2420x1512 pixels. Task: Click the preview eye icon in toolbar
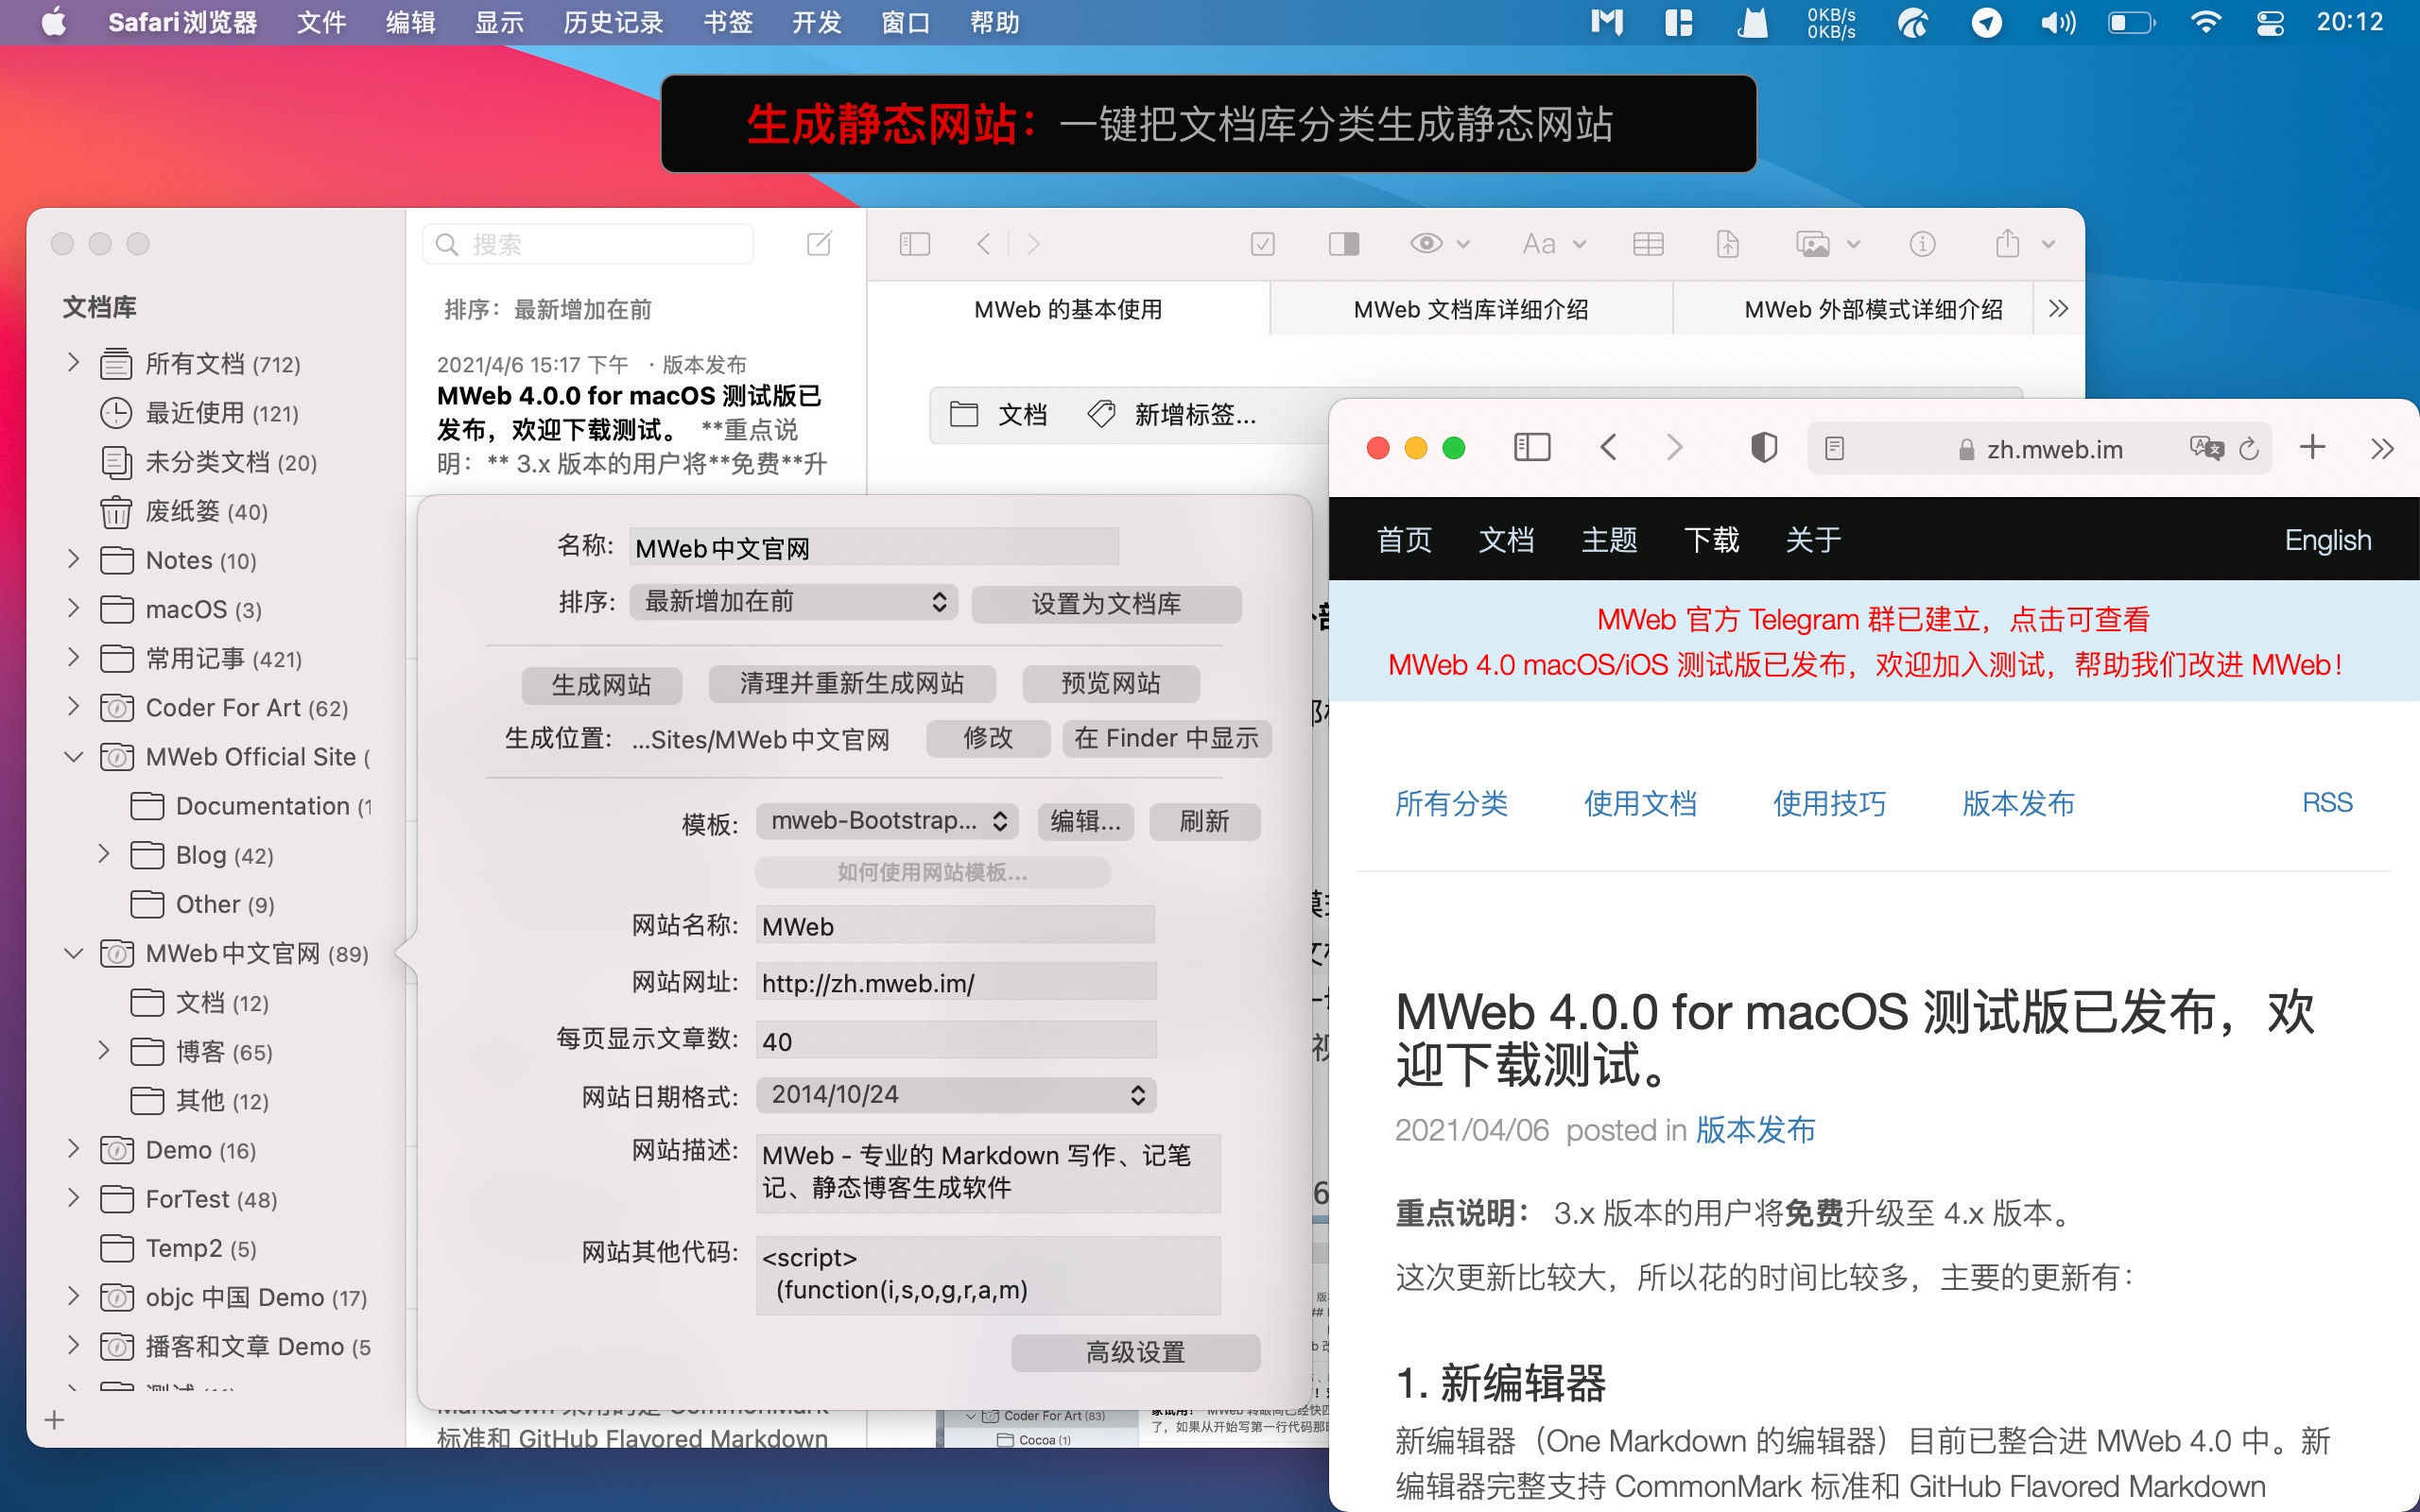point(1426,244)
